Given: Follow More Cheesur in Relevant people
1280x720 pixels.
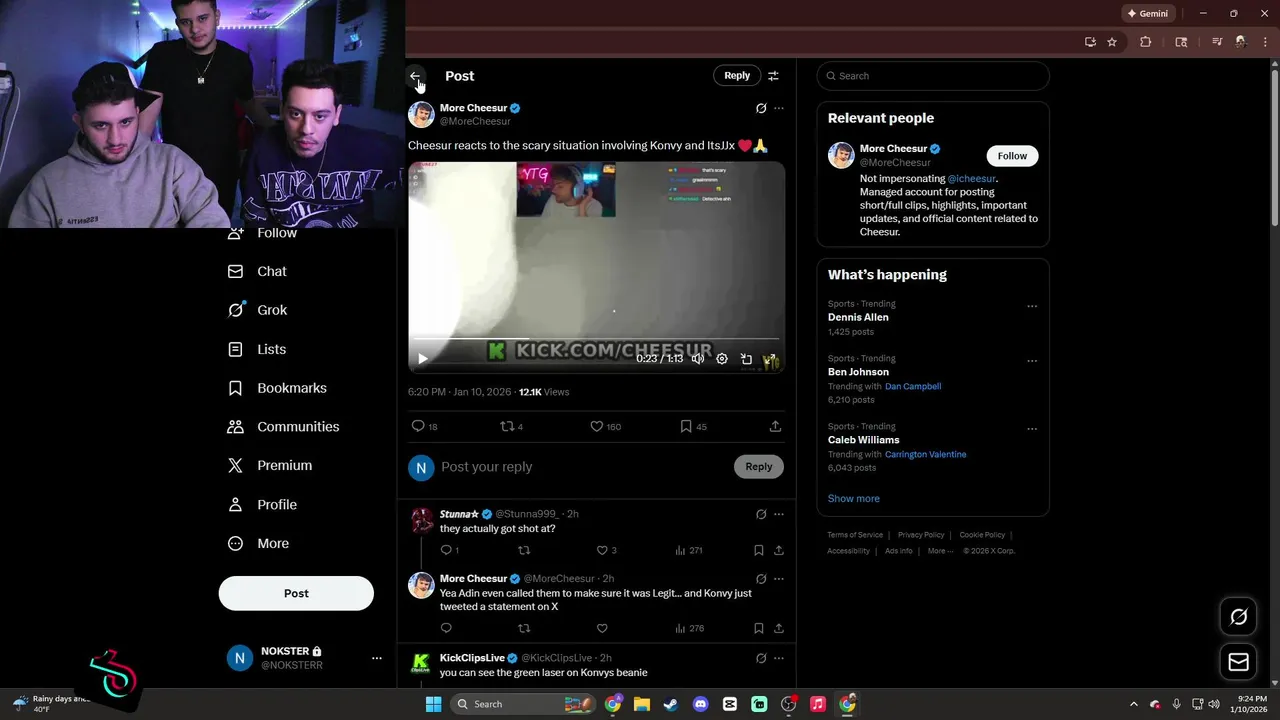Looking at the screenshot, I should click(1012, 156).
